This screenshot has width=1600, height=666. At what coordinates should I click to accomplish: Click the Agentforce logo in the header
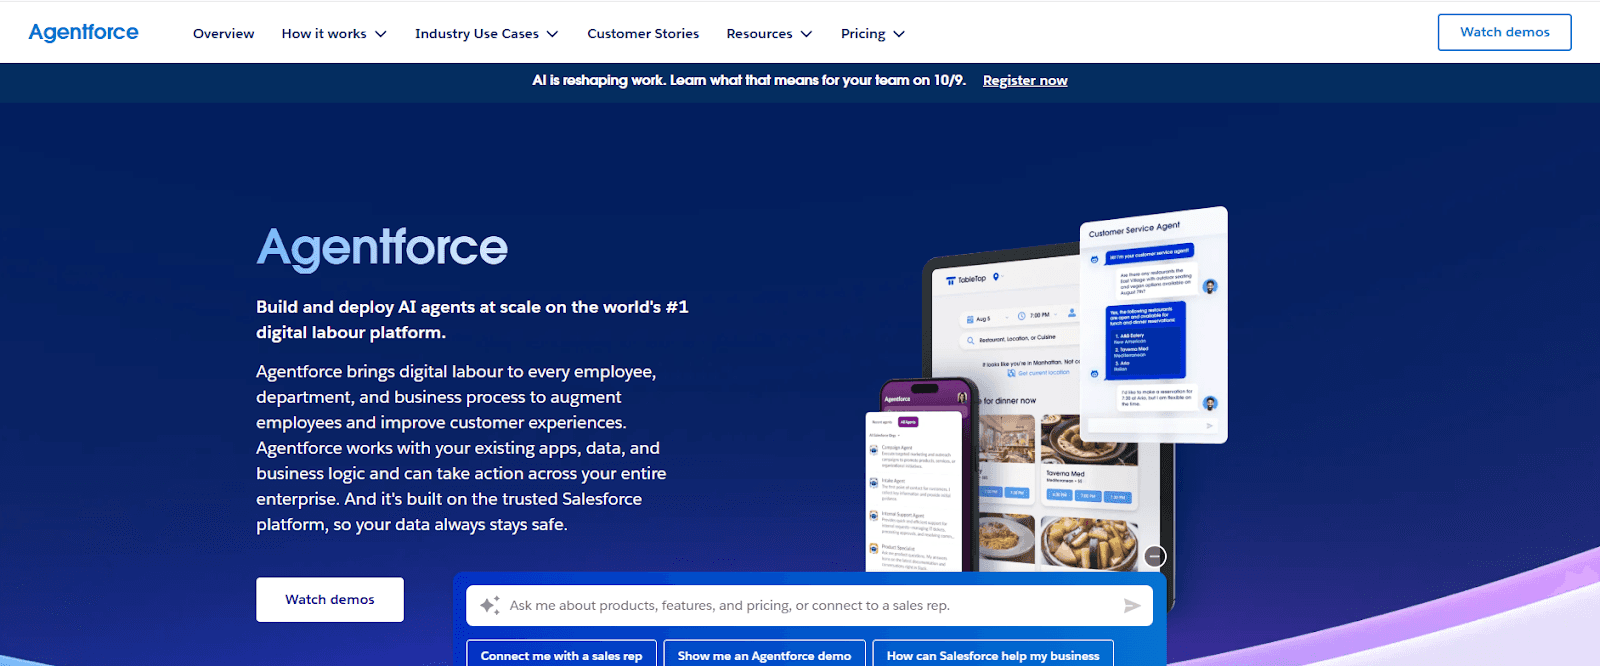pos(84,32)
